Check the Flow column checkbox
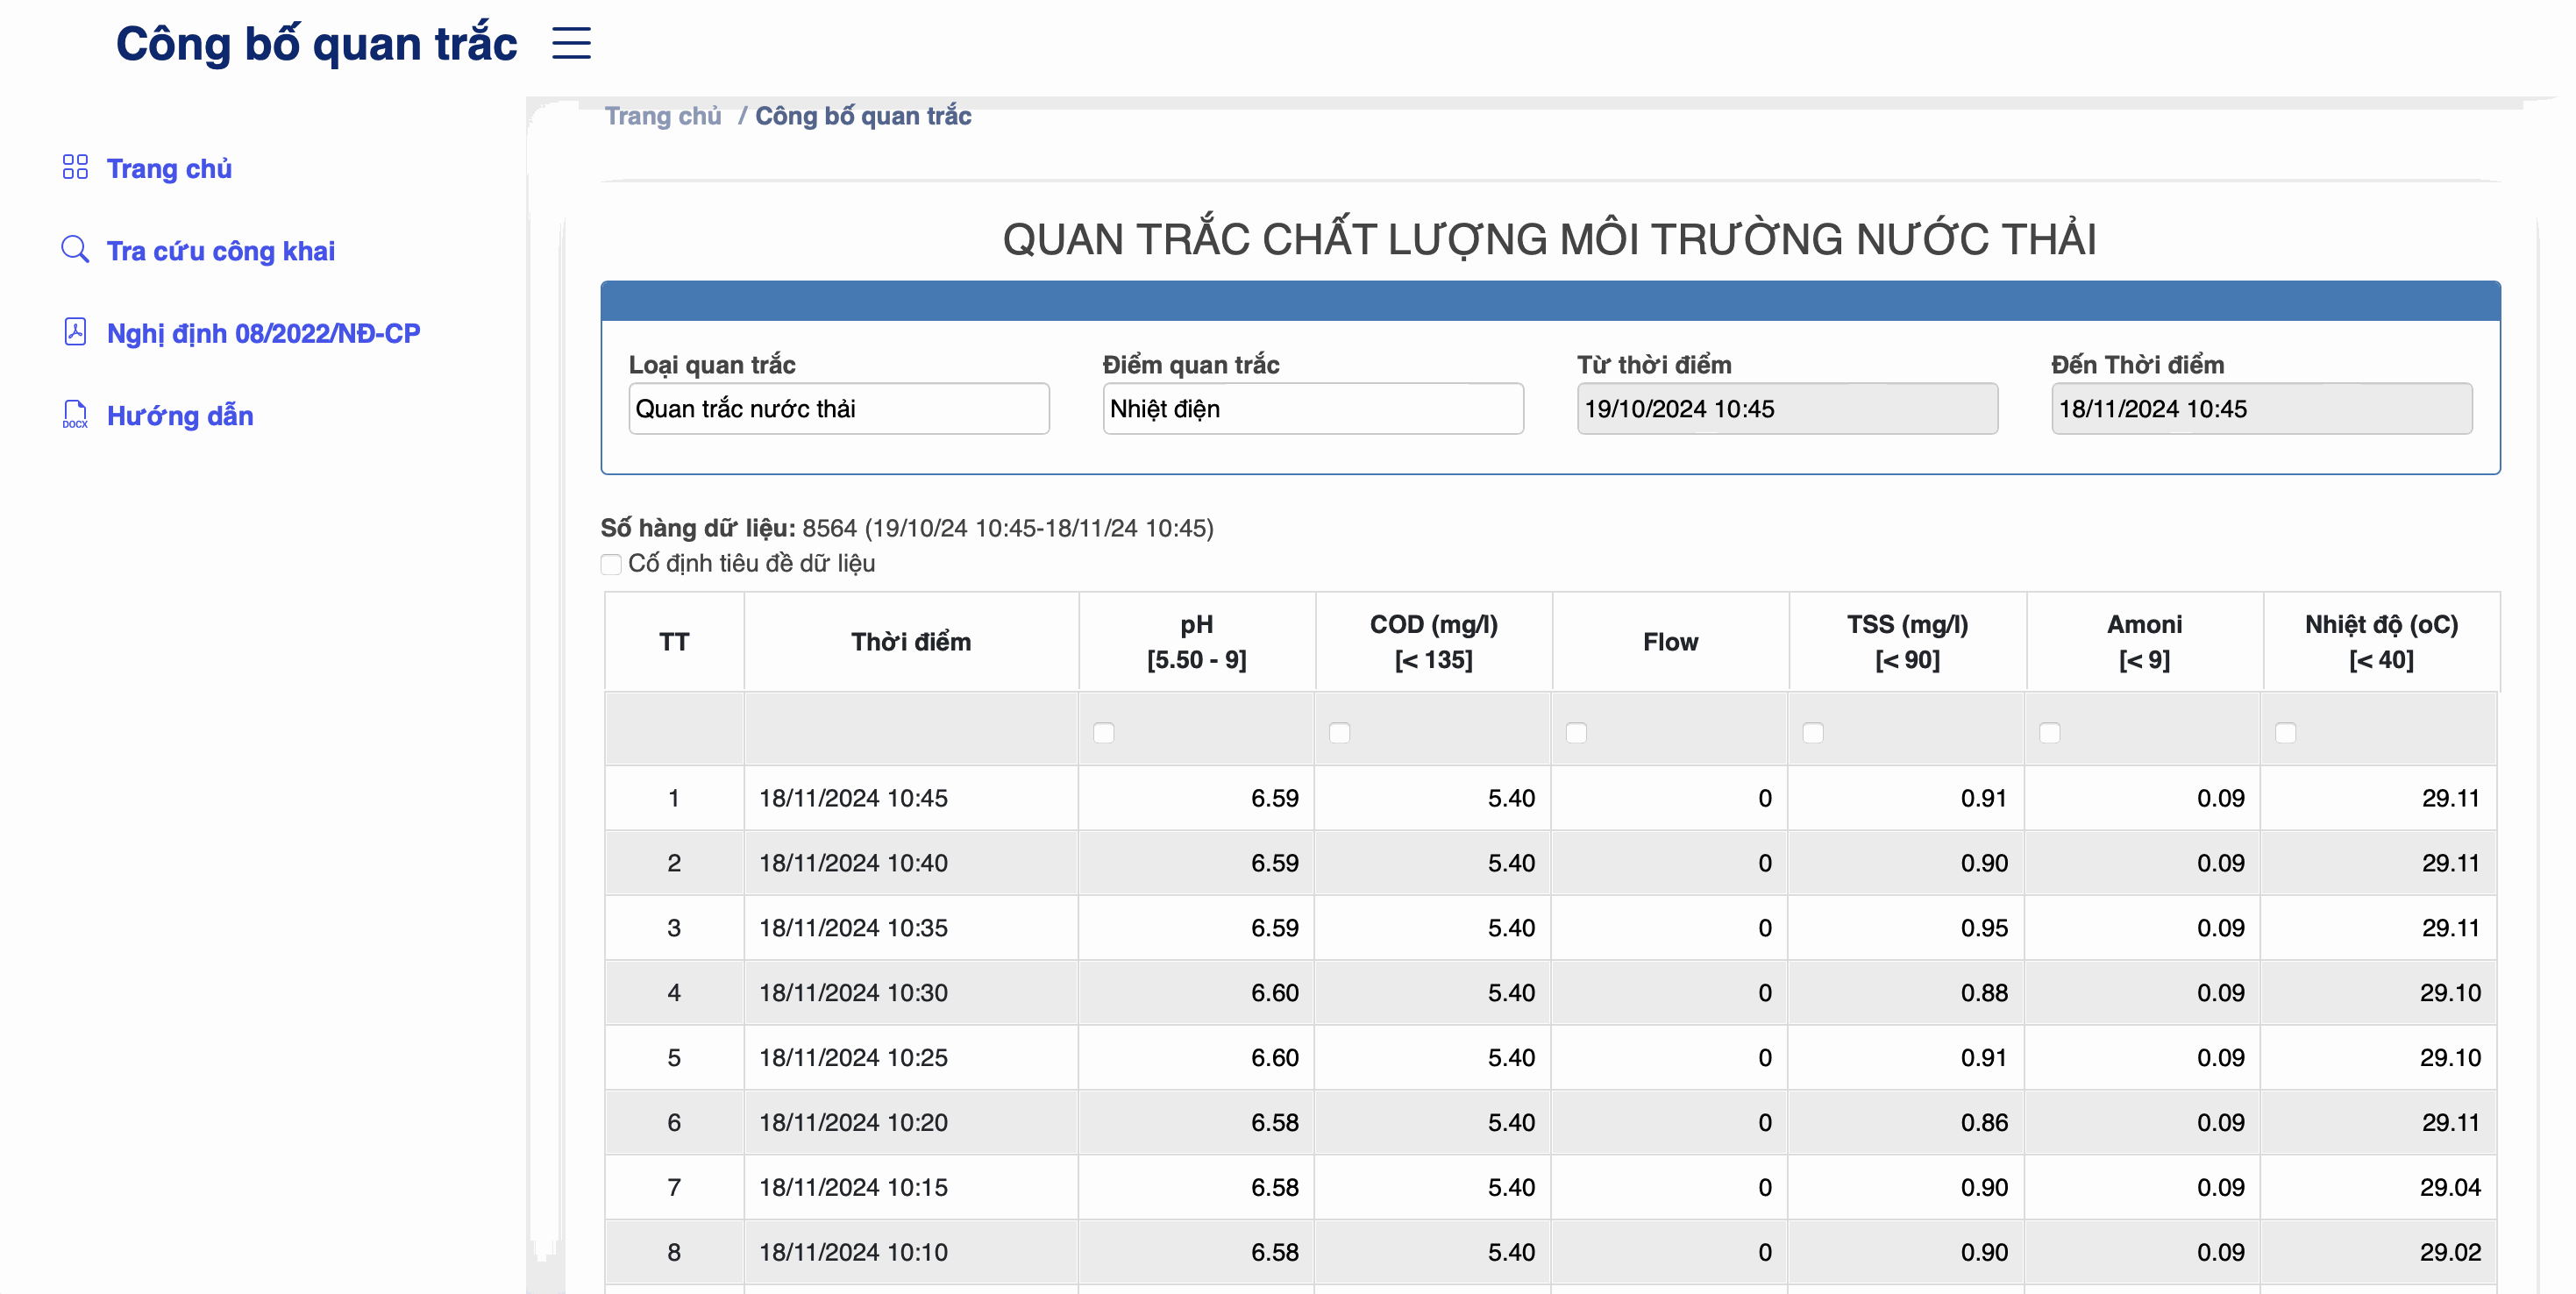This screenshot has height=1294, width=2576. tap(1576, 732)
